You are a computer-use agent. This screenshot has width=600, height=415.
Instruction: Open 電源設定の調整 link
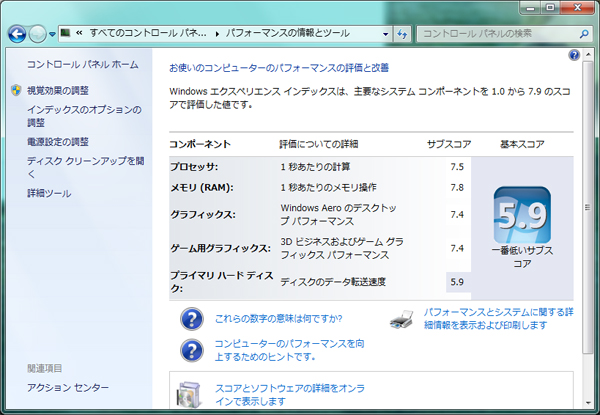point(58,142)
